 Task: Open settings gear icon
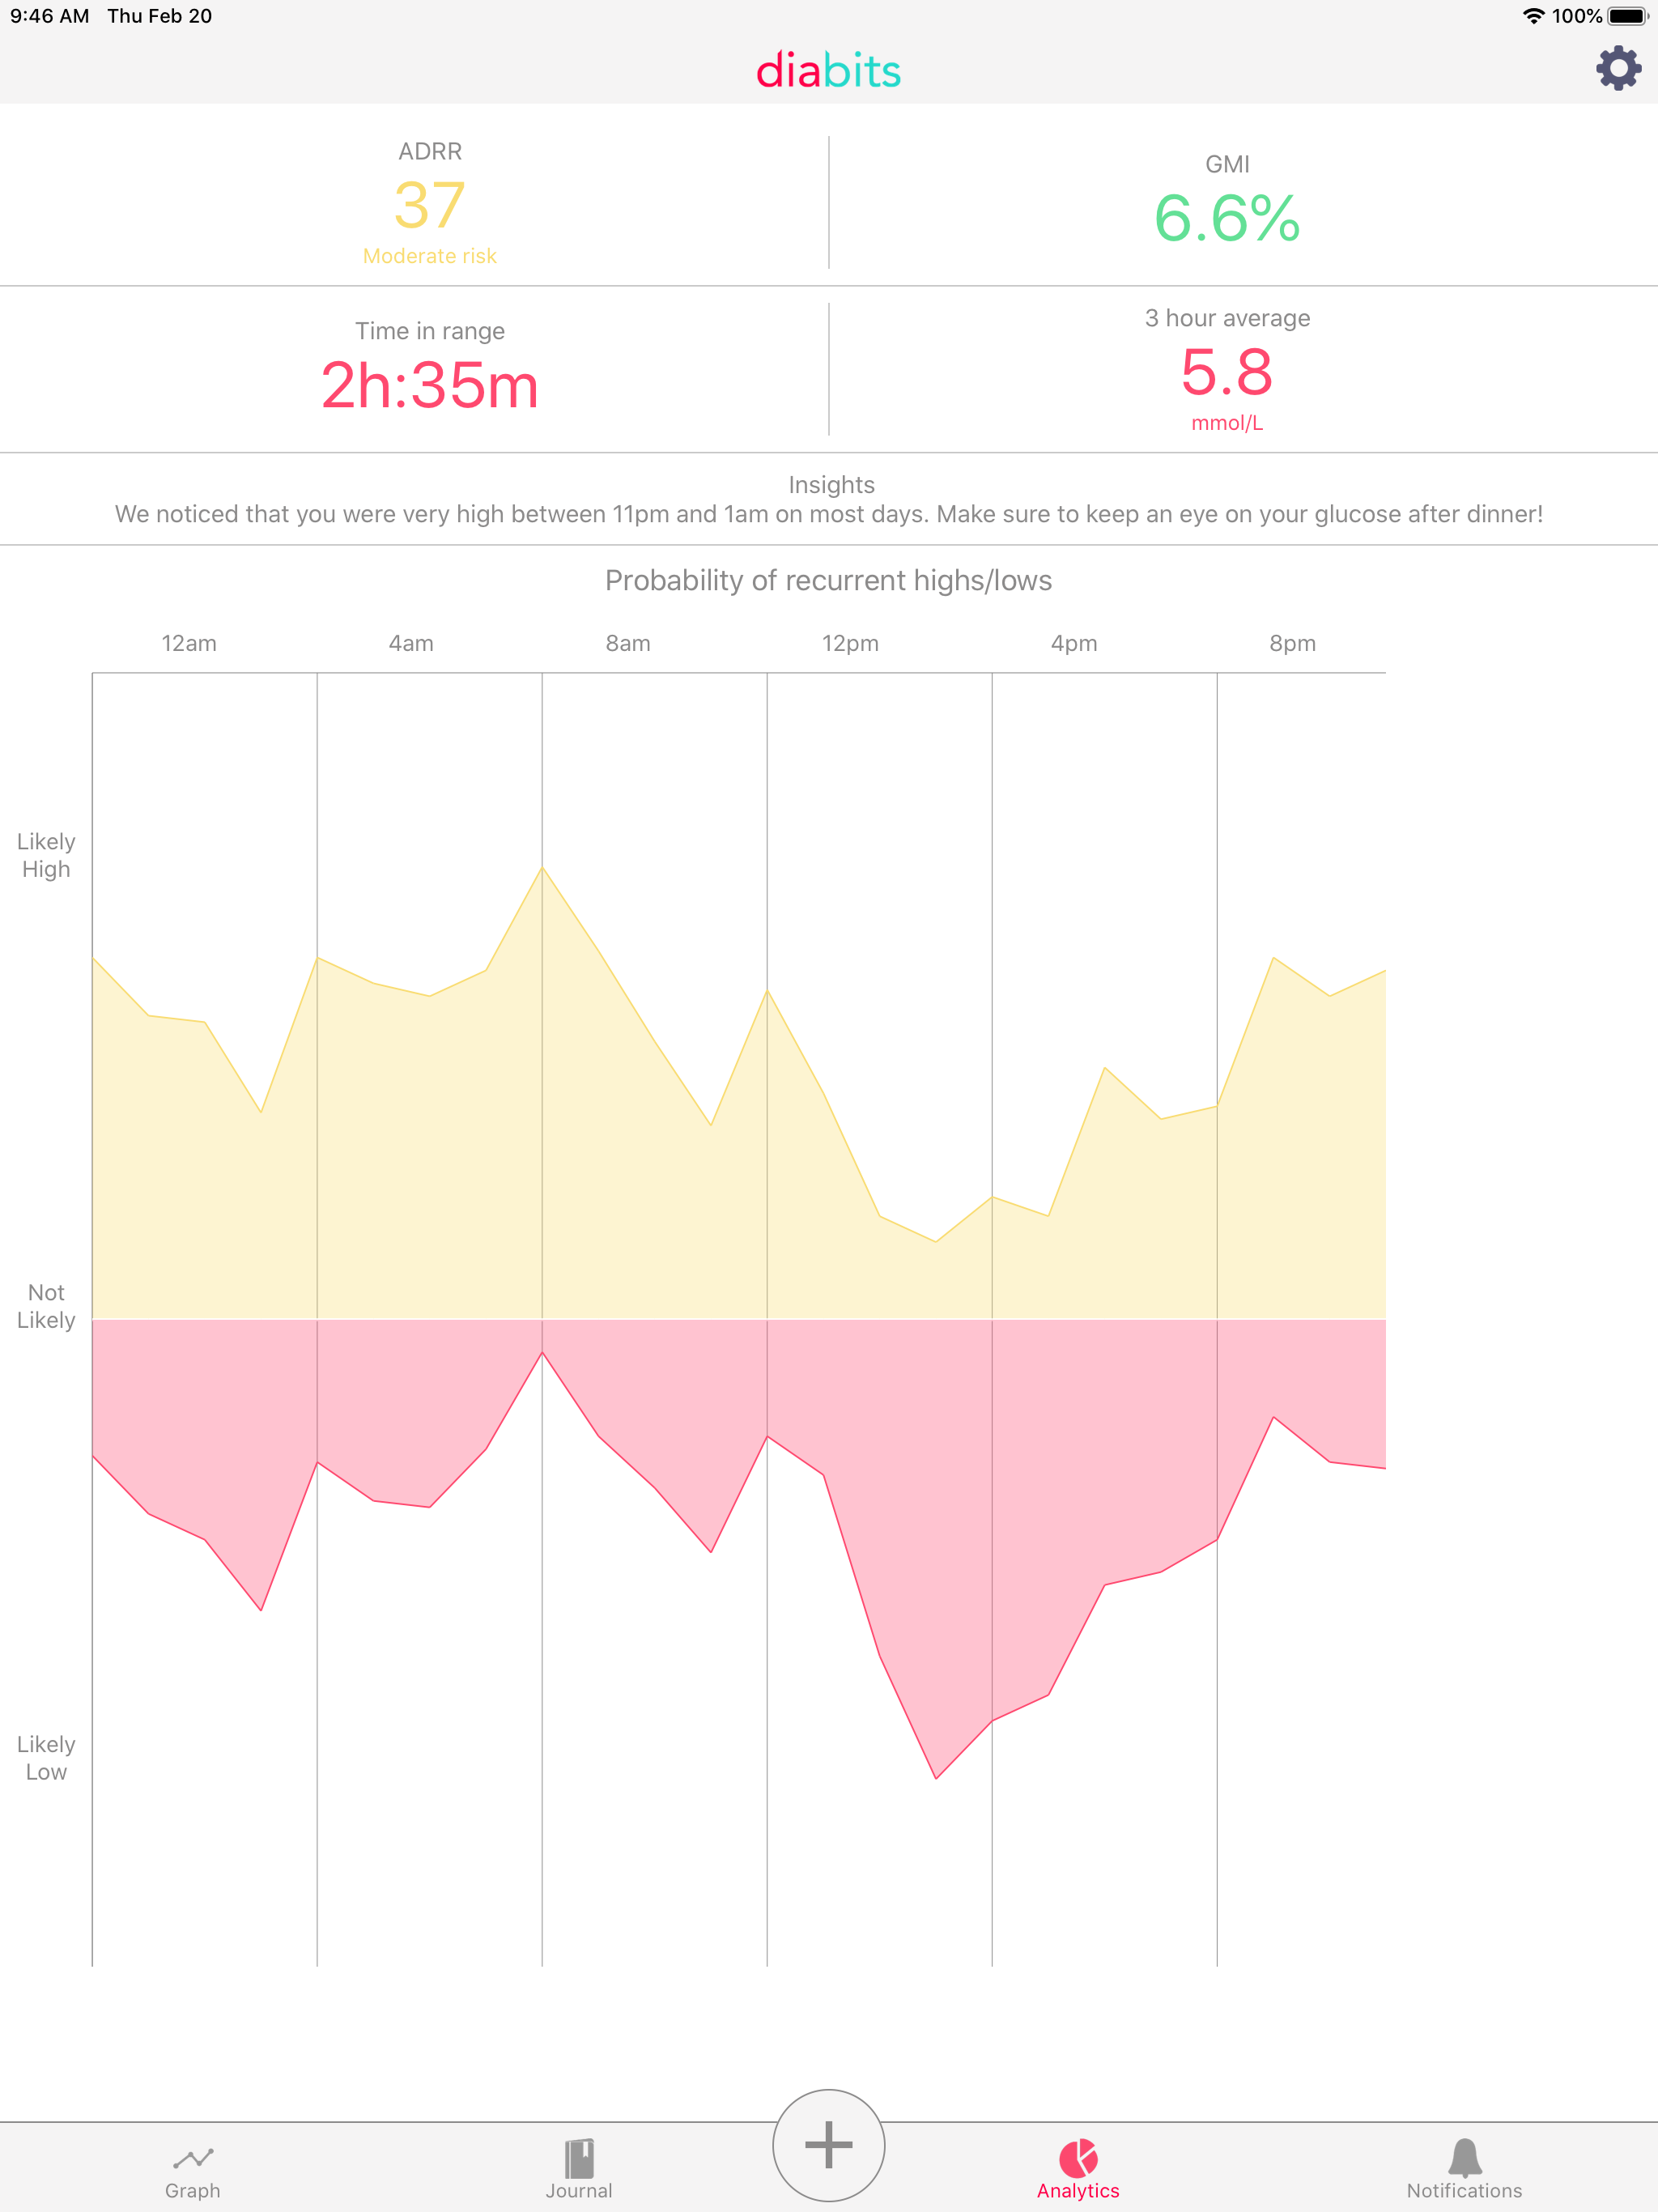(x=1617, y=69)
